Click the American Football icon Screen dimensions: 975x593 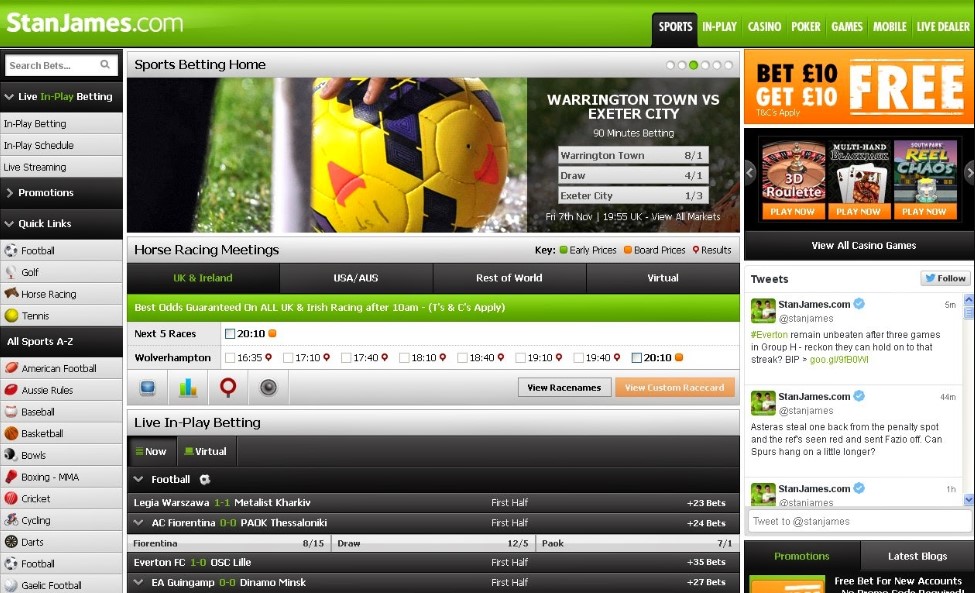[x=11, y=368]
